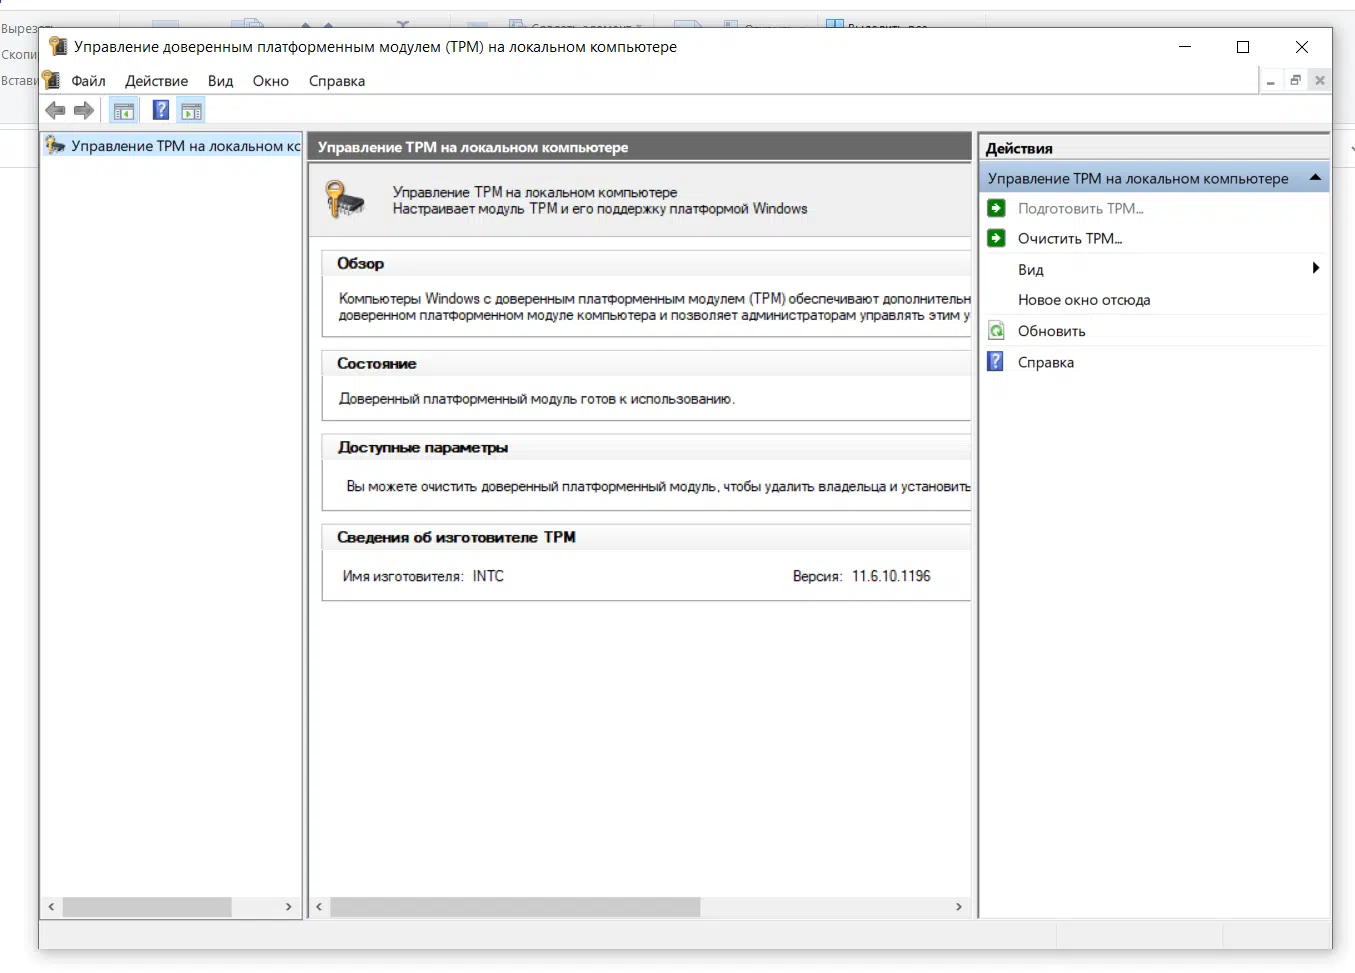Select TPM Management node in console tree

click(184, 146)
